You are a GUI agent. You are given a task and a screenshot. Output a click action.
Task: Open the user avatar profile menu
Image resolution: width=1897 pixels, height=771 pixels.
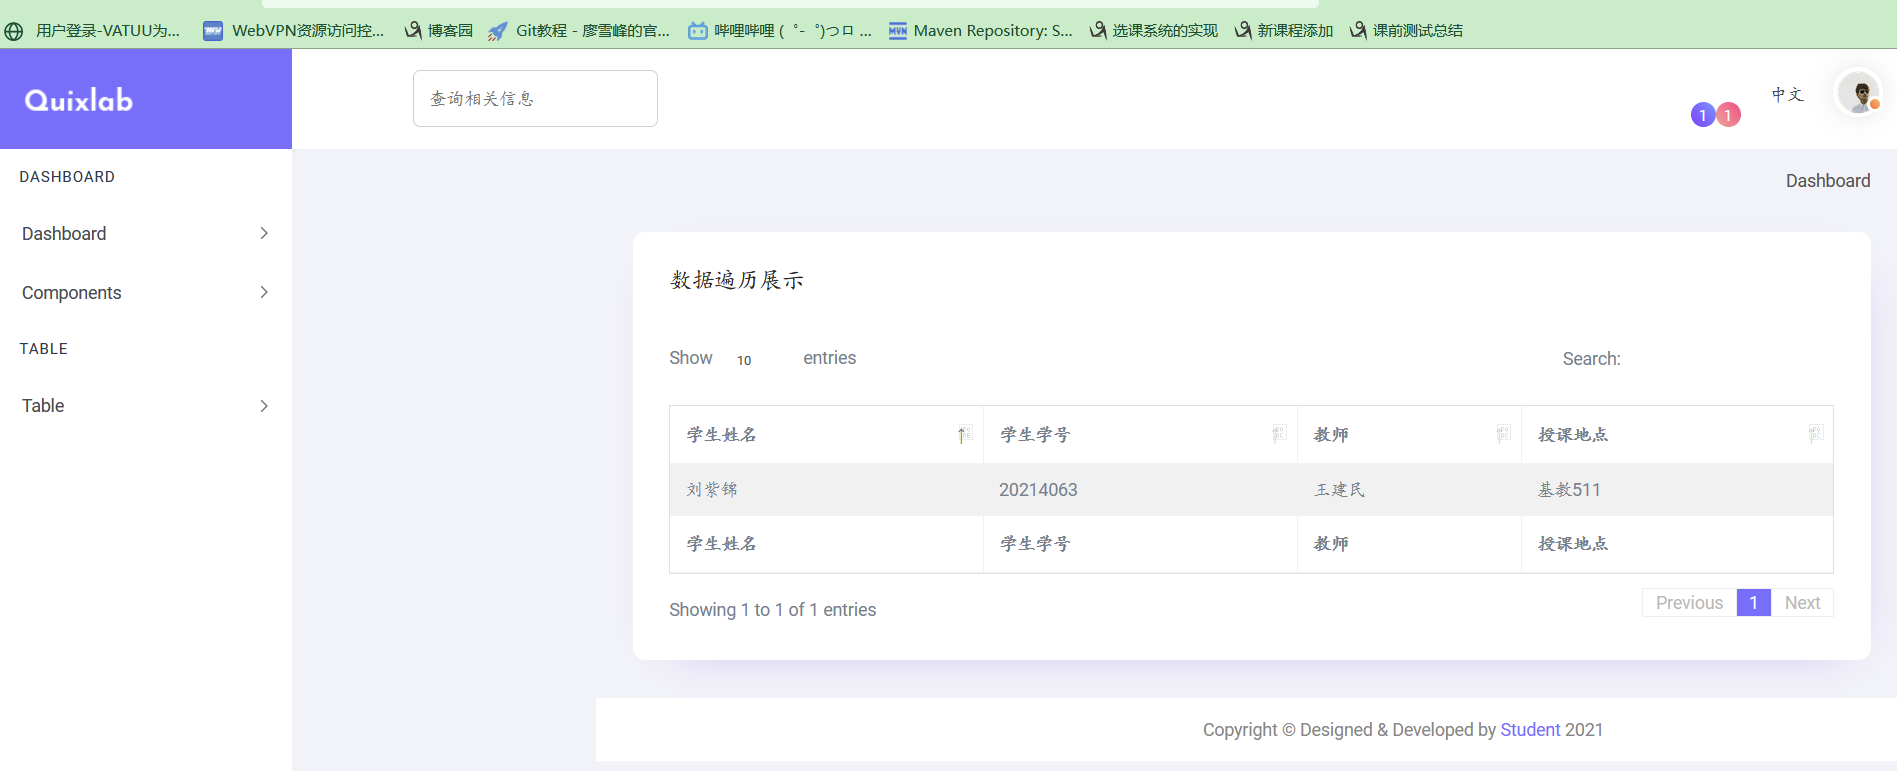(x=1859, y=94)
